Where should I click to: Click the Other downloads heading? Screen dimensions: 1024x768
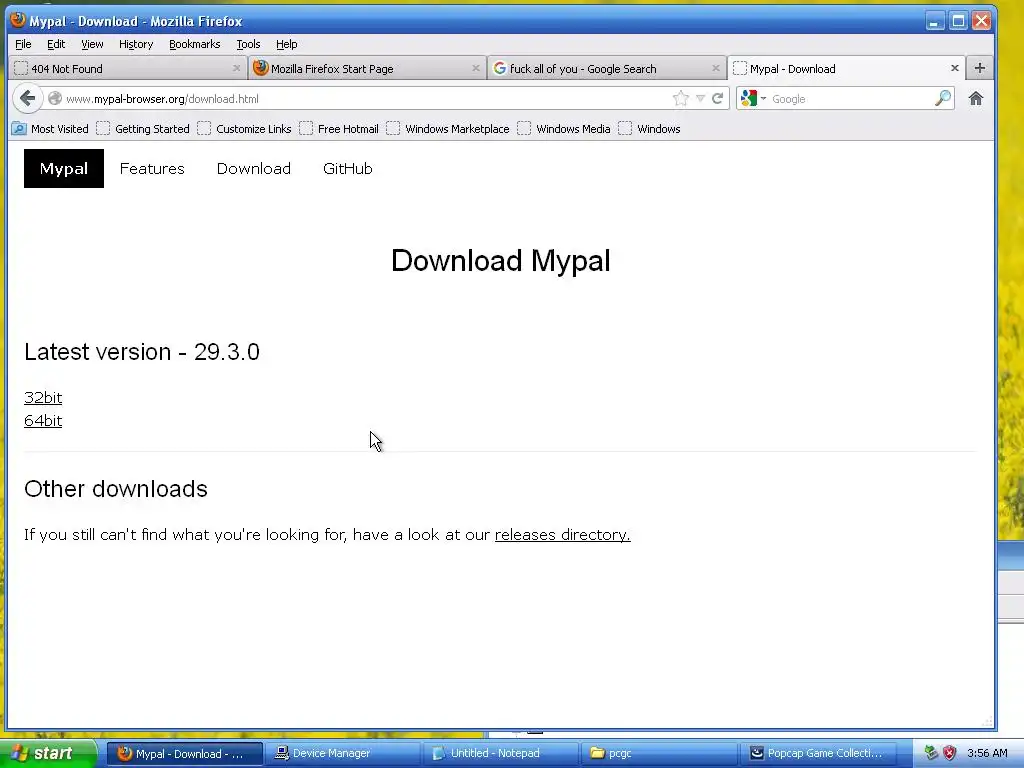pos(116,488)
